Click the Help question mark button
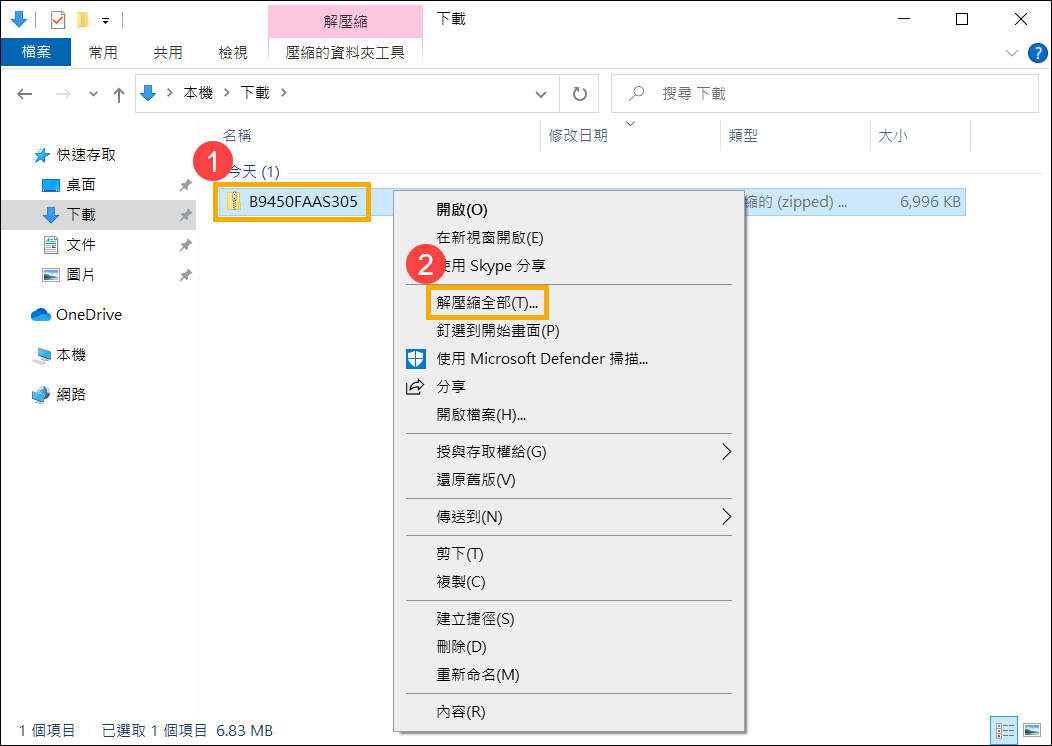Viewport: 1052px width, 746px height. click(x=1037, y=53)
